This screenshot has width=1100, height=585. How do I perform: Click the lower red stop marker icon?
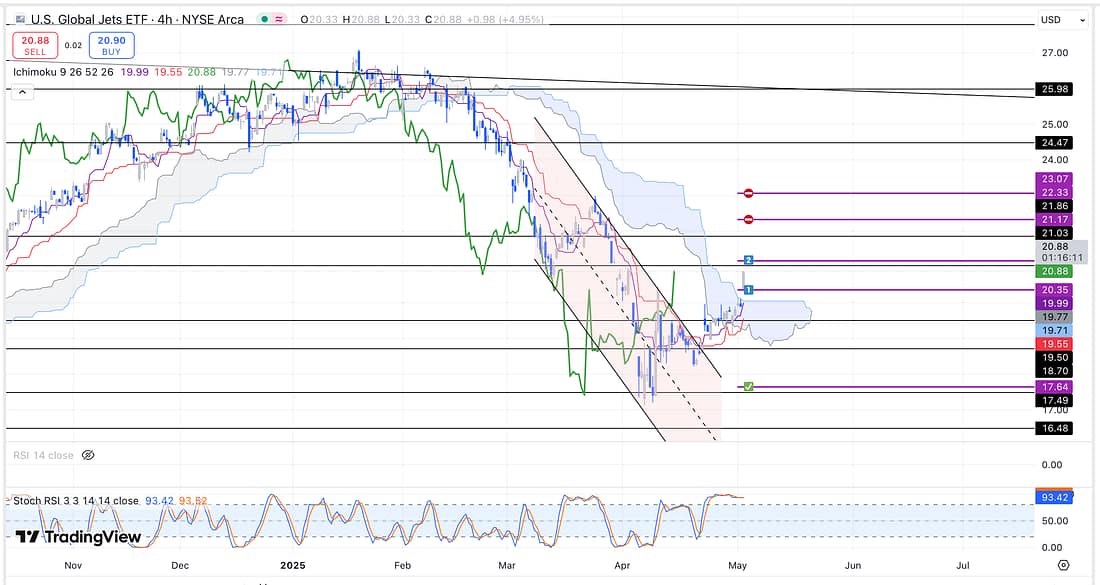748,219
